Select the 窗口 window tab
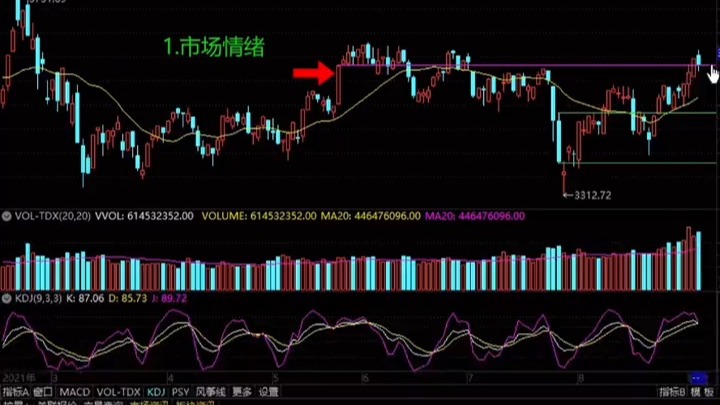 pyautogui.click(x=43, y=391)
